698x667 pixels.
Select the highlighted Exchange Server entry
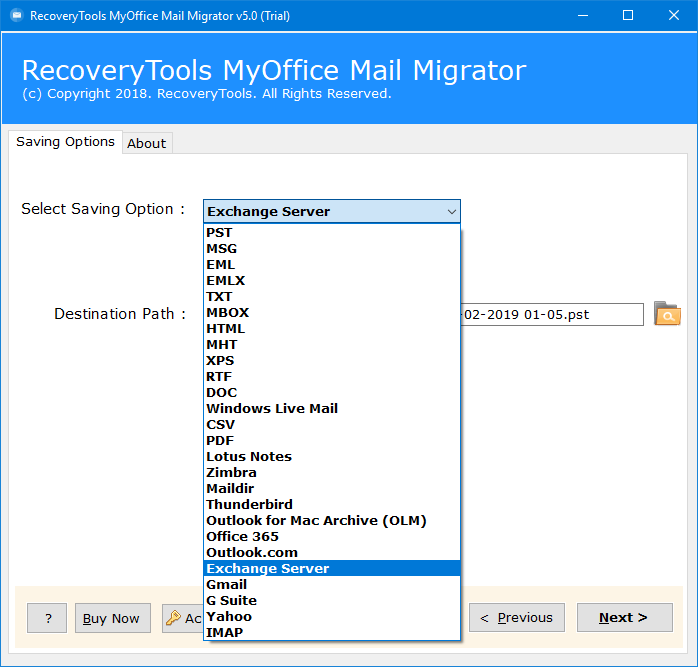pyautogui.click(x=267, y=568)
